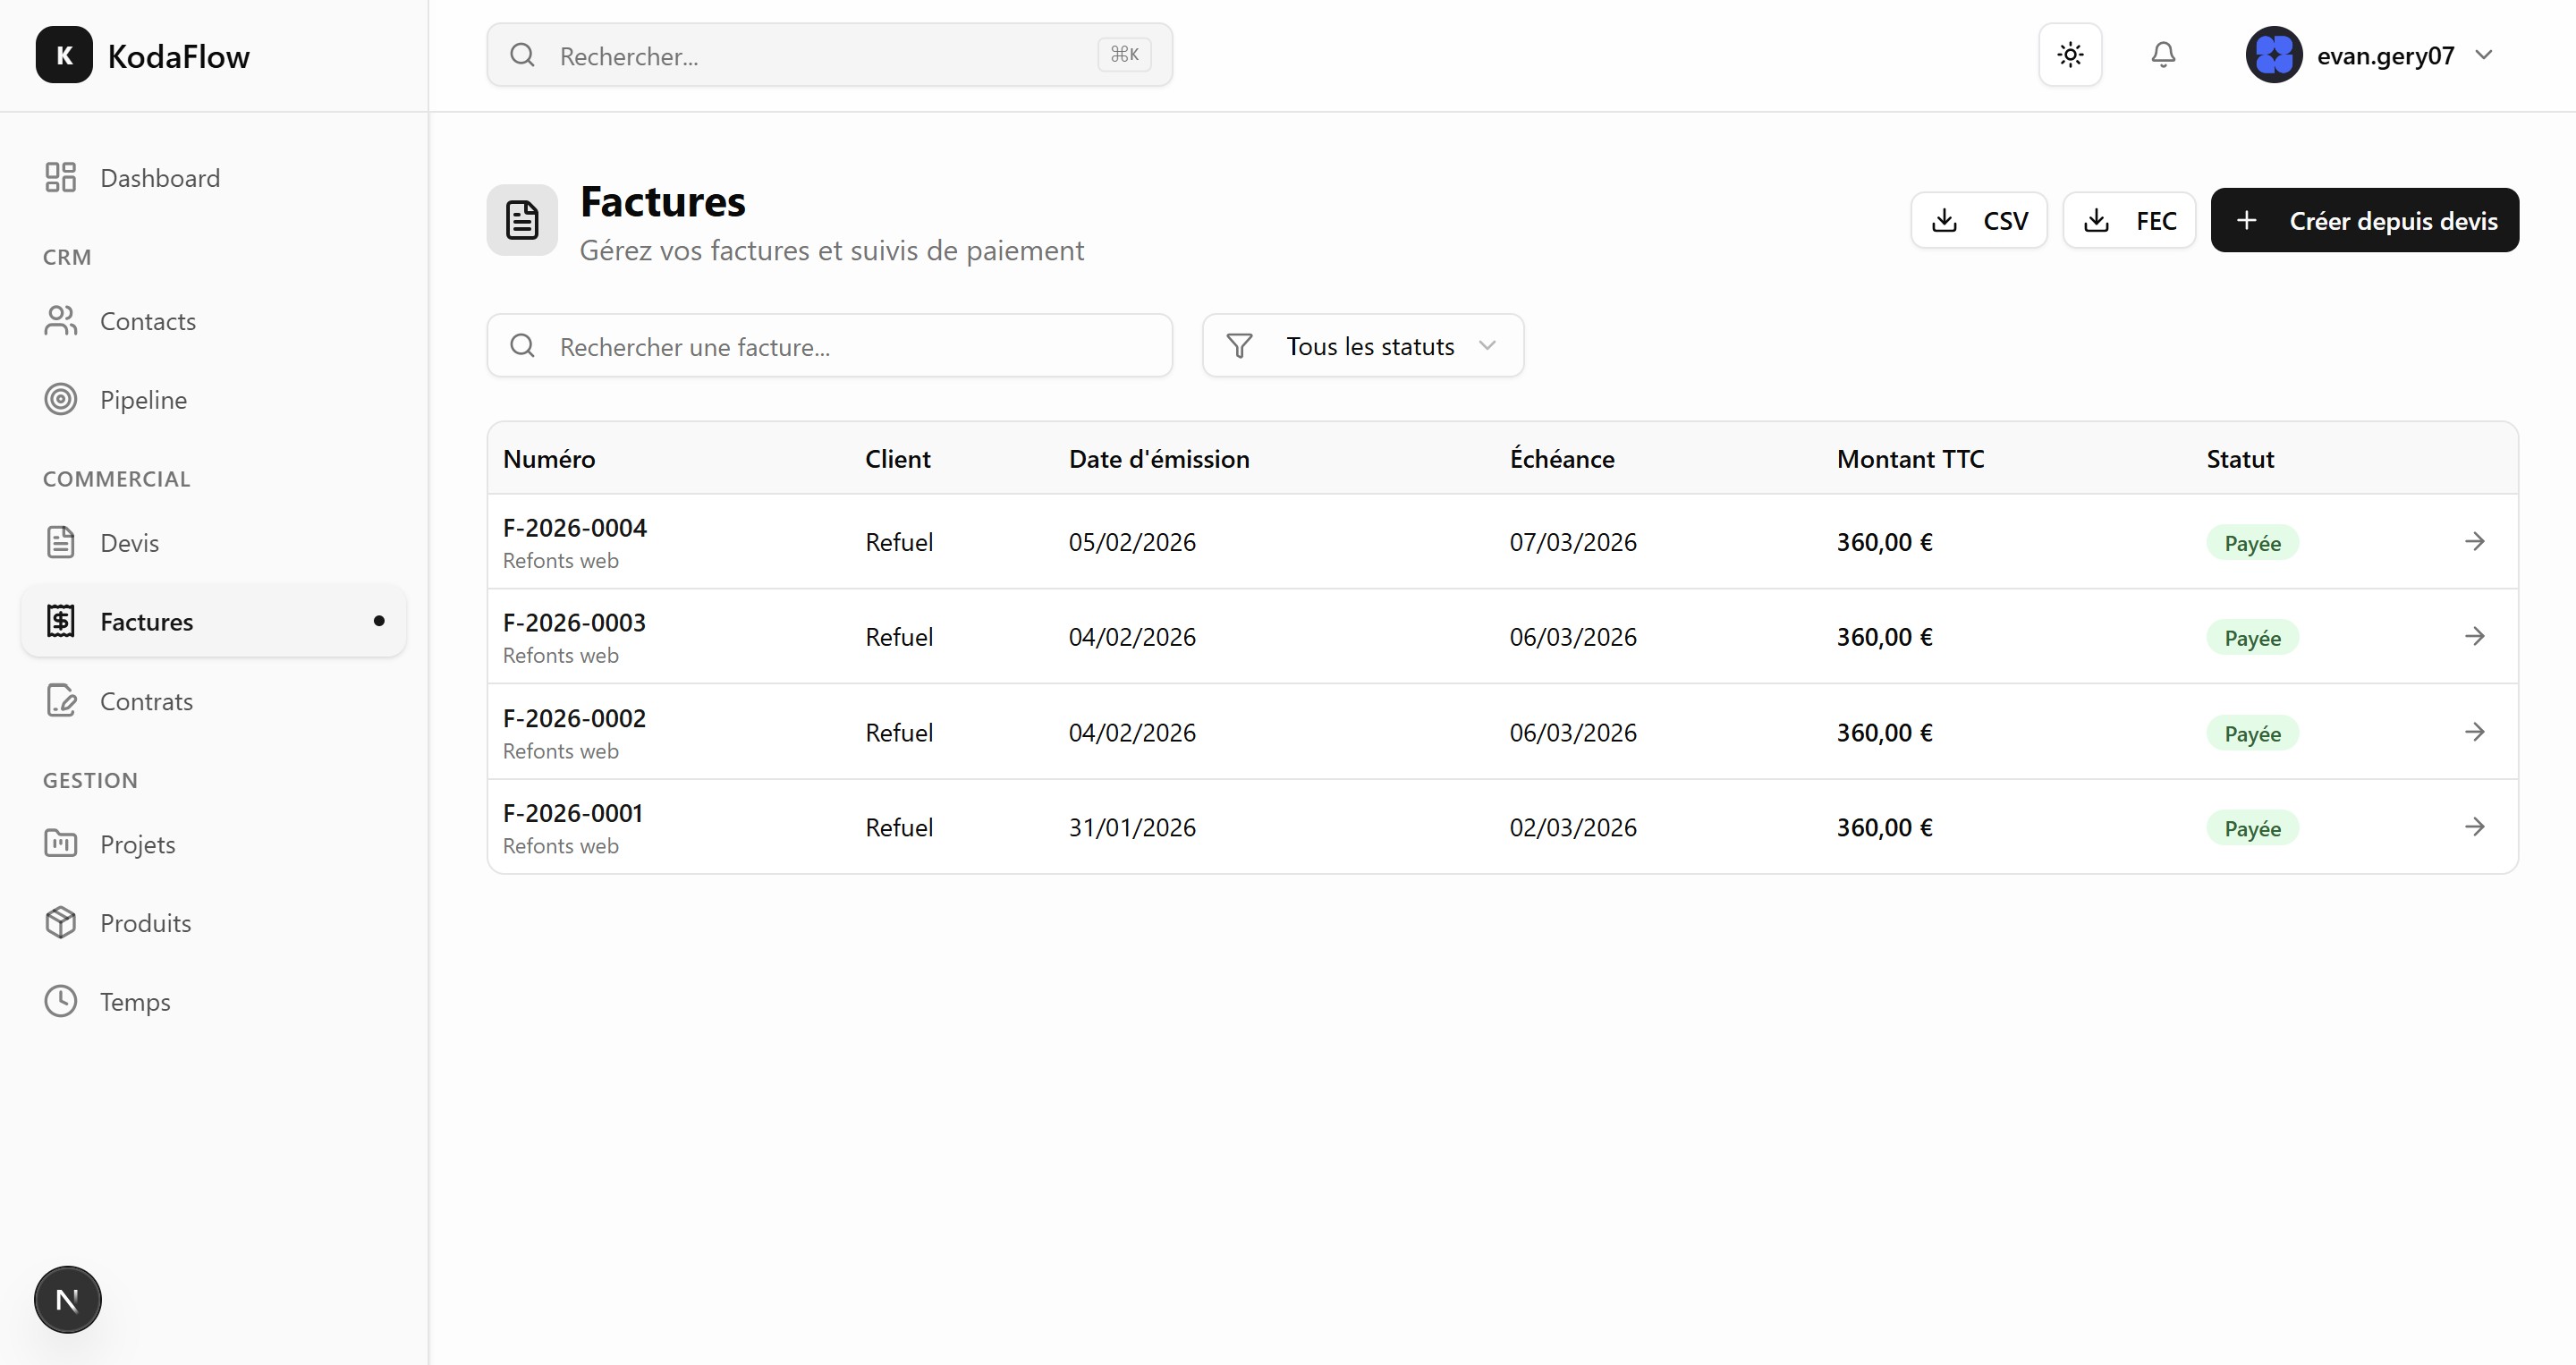Click the global Rechercher search box

click(x=820, y=55)
